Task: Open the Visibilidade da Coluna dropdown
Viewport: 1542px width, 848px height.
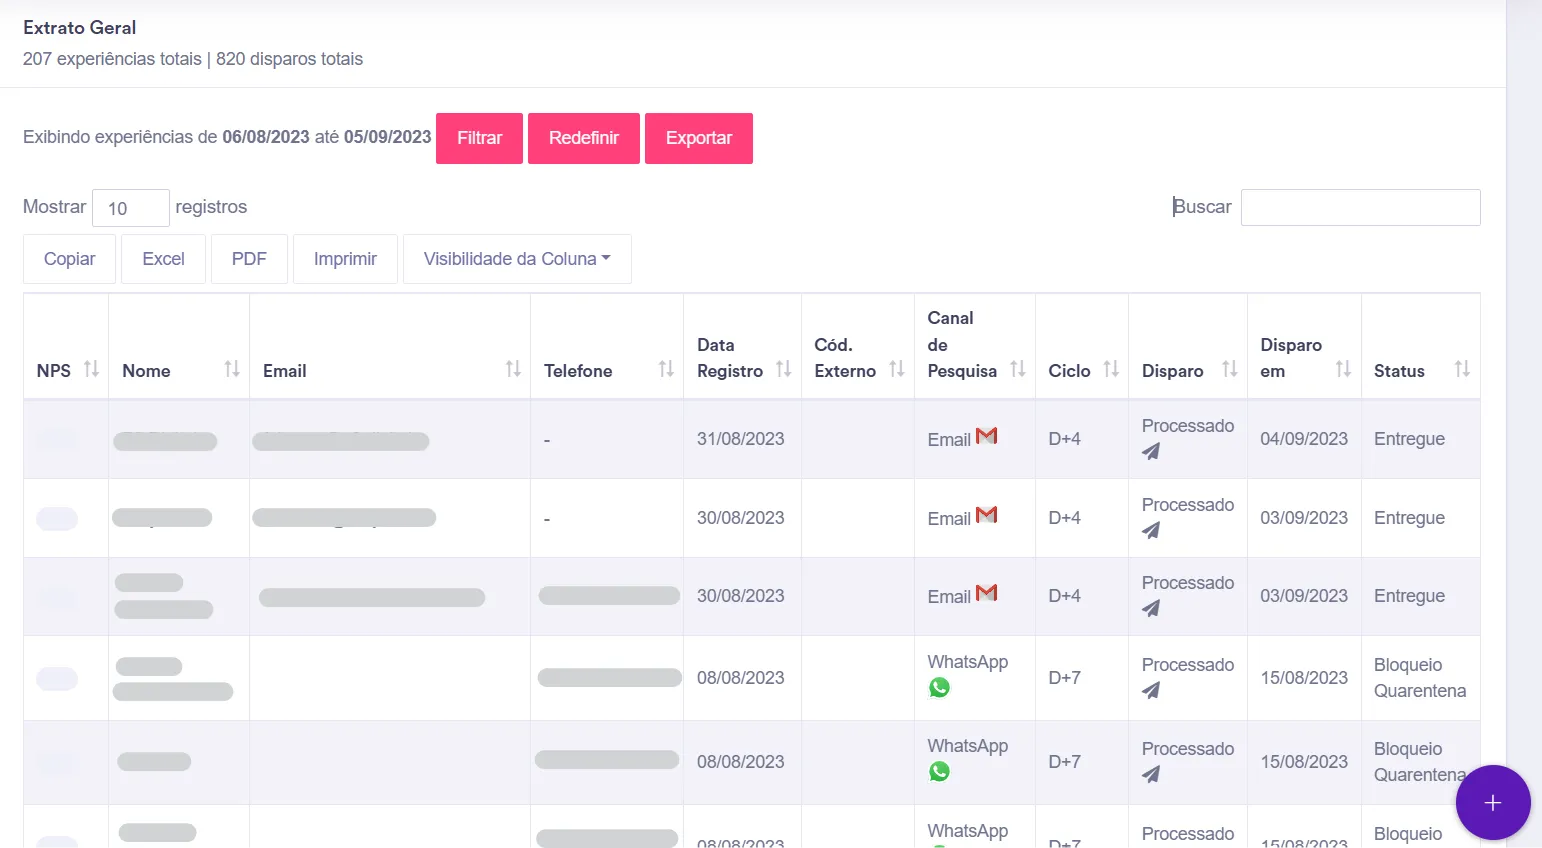Action: (x=517, y=259)
